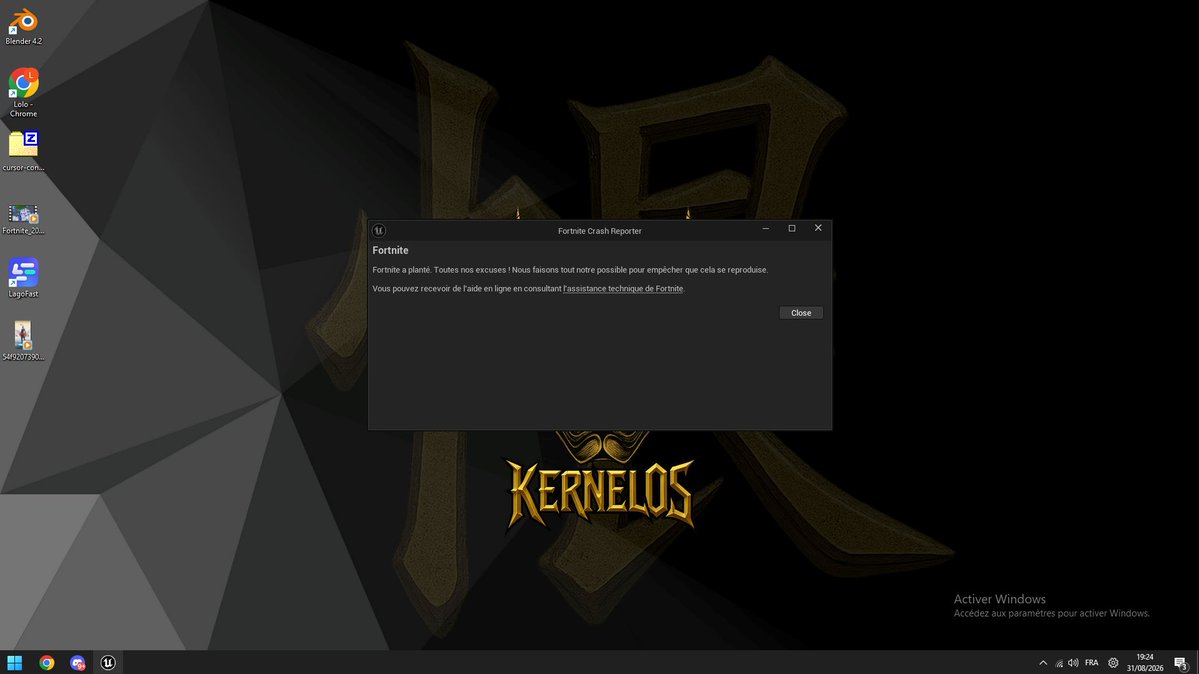Launch the Lolo - Chrome desktop shortcut
1199x674 pixels.
[x=24, y=93]
